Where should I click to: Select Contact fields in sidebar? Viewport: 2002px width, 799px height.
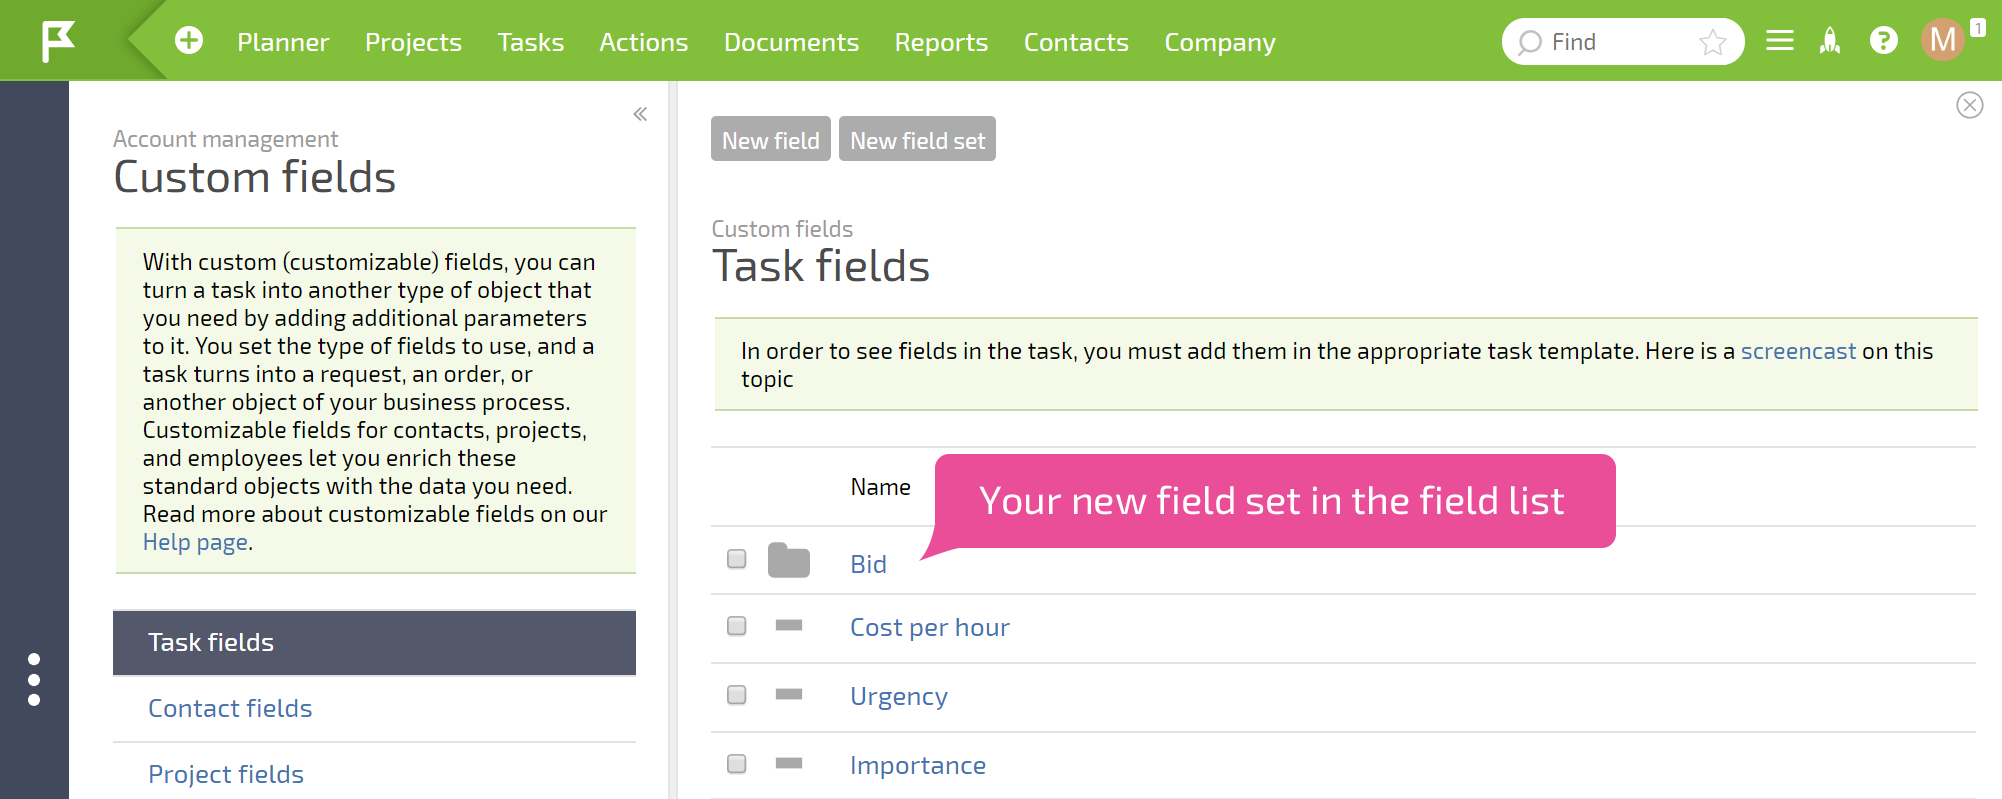click(x=374, y=708)
